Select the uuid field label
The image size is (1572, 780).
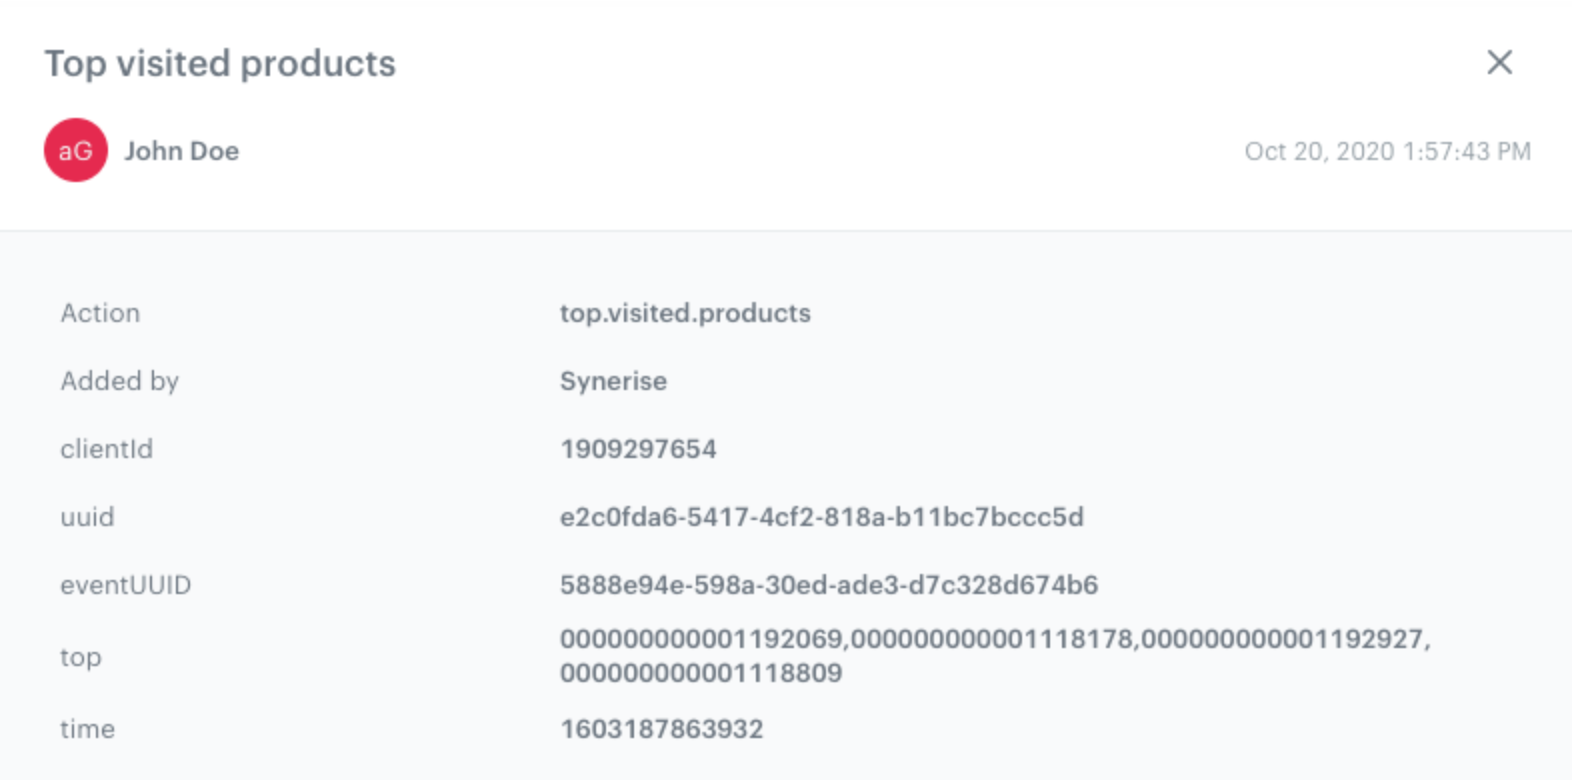pyautogui.click(x=88, y=517)
